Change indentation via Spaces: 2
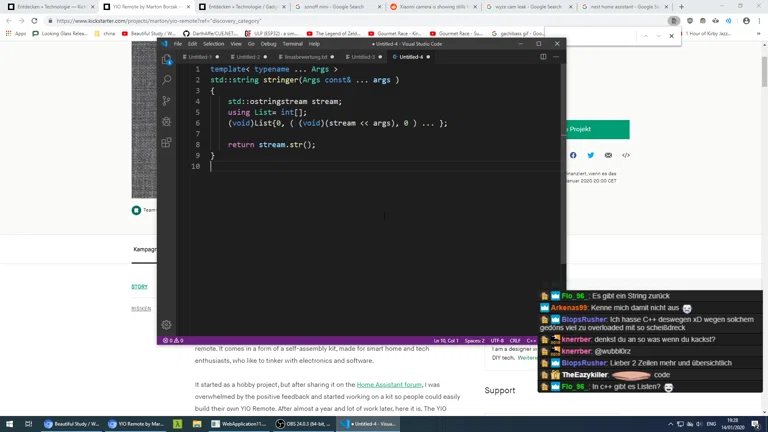 [475, 340]
